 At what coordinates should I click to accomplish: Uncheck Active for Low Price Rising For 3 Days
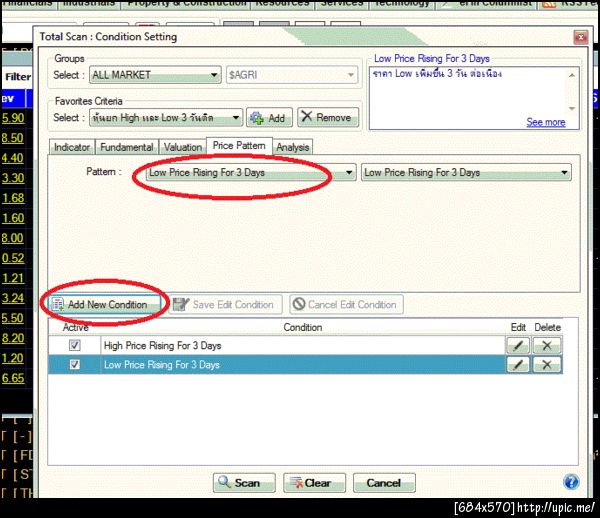click(75, 364)
